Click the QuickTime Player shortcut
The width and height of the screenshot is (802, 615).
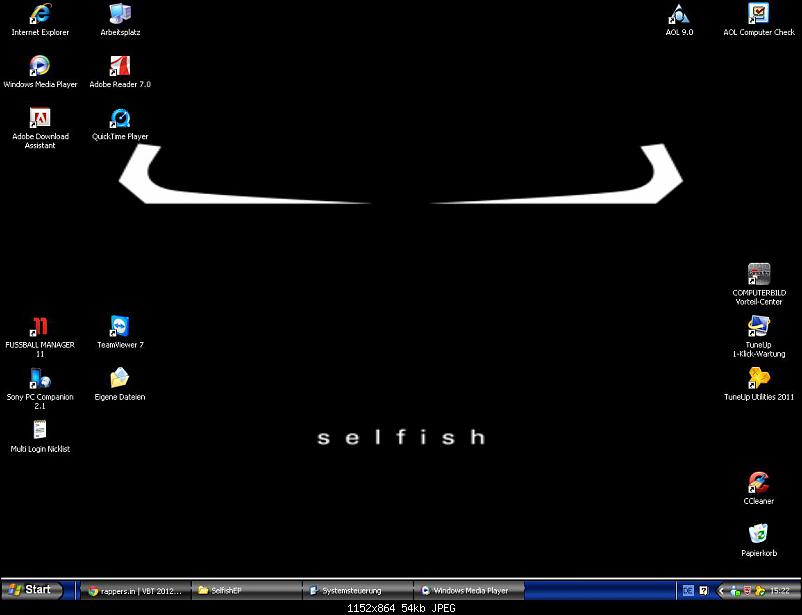pos(120,119)
